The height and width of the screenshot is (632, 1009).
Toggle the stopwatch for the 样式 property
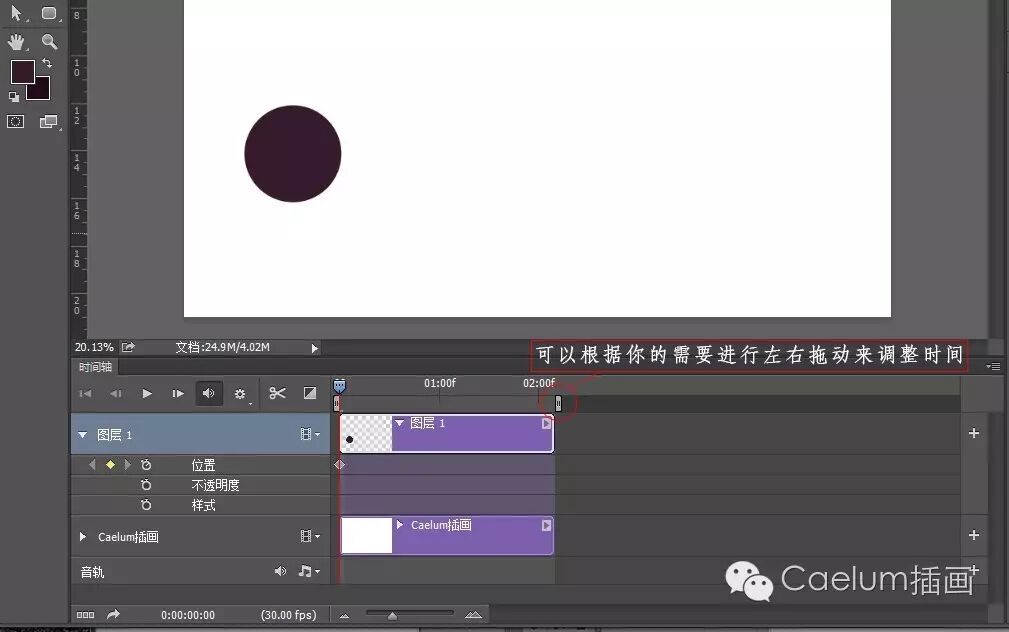click(146, 505)
